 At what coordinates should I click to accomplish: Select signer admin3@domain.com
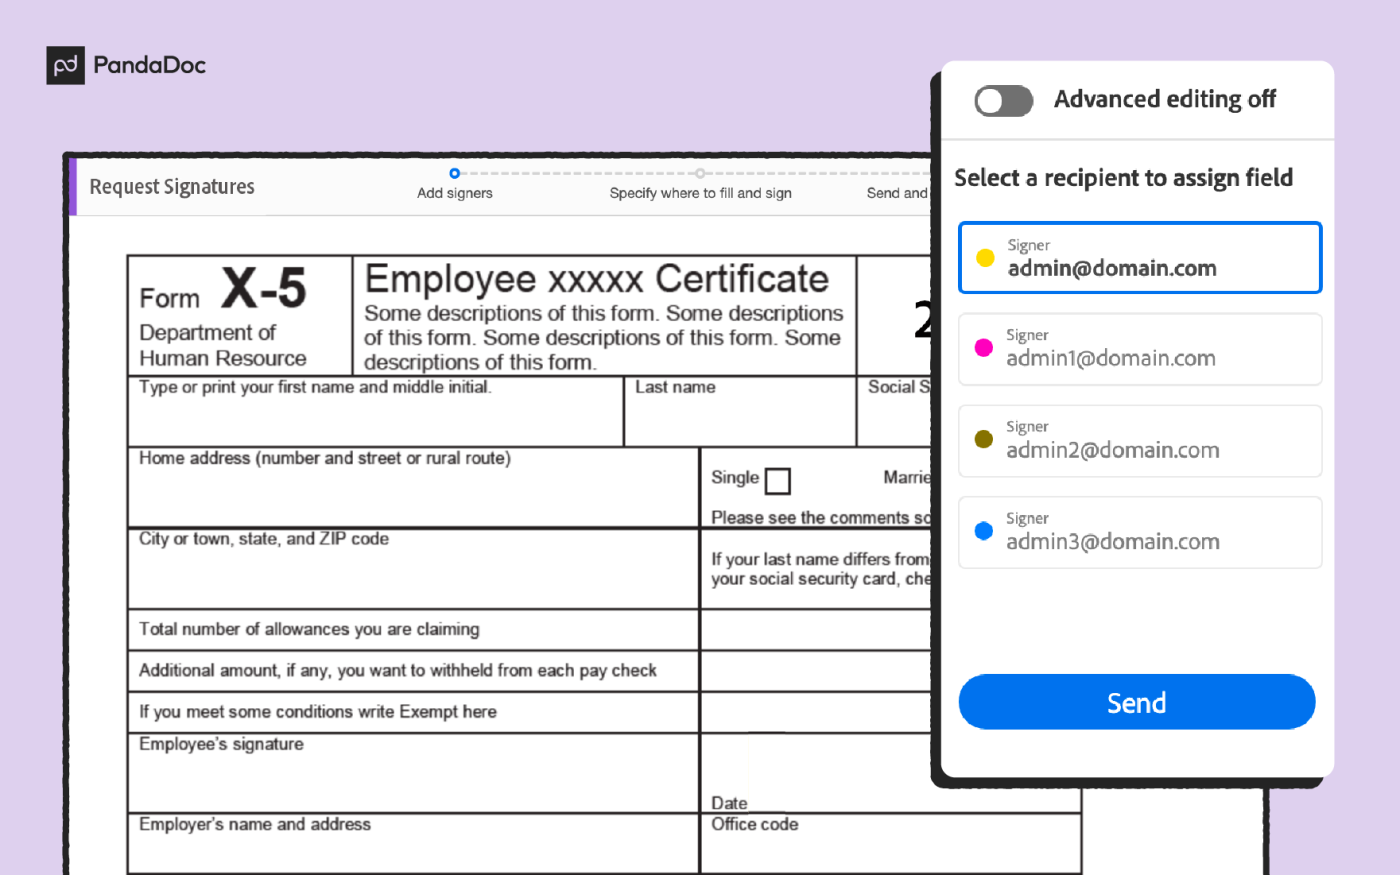click(1139, 532)
